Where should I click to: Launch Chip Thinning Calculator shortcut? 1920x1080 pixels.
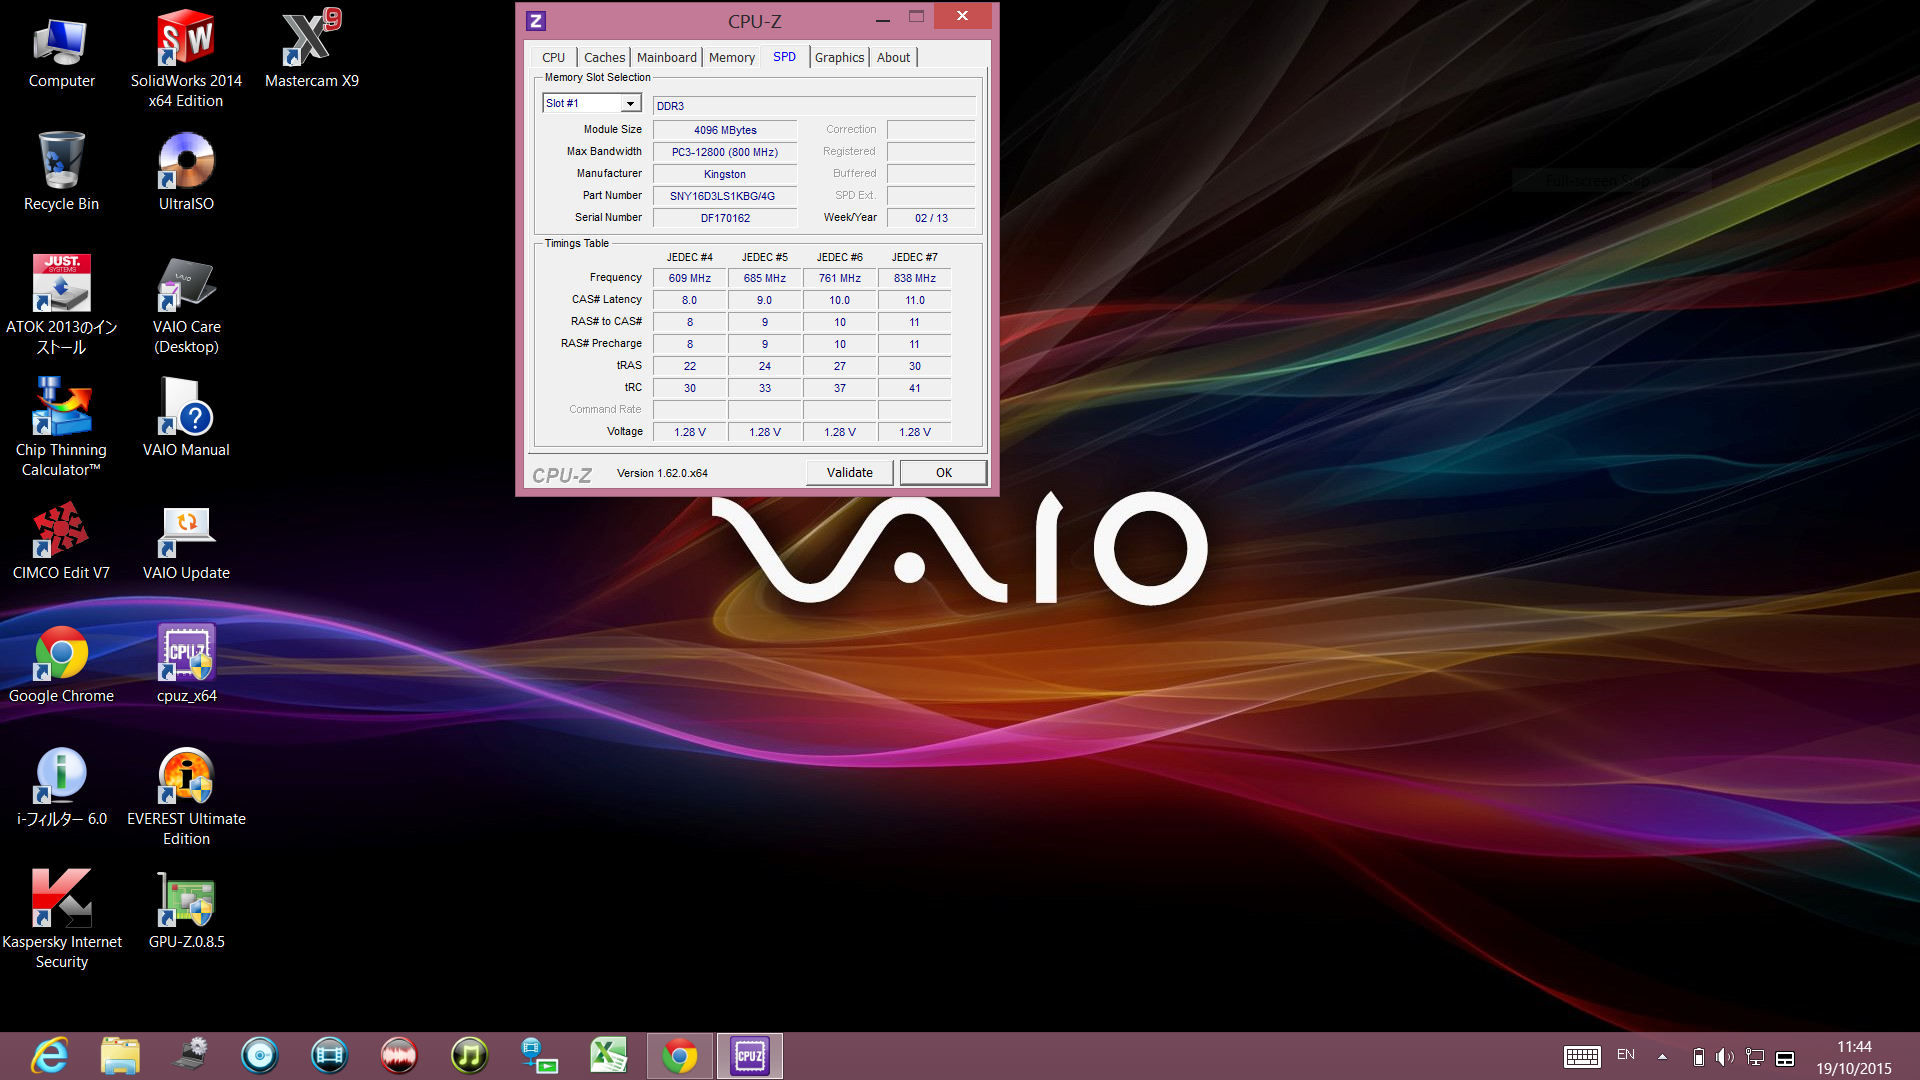(61, 427)
